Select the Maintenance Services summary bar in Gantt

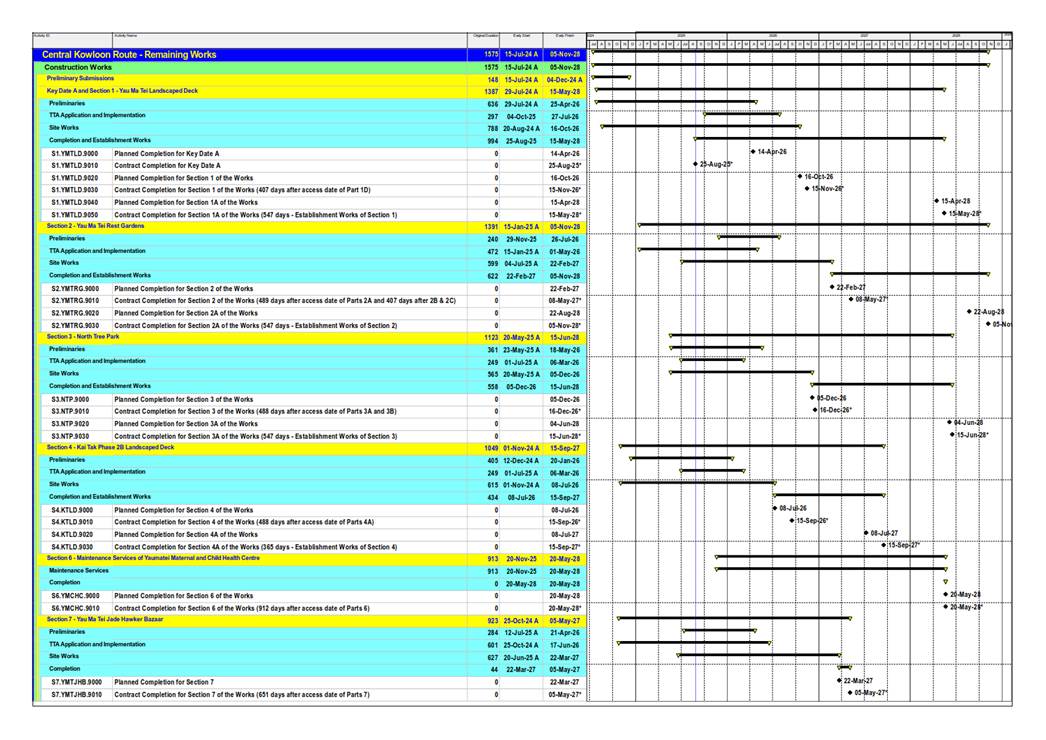830,570
